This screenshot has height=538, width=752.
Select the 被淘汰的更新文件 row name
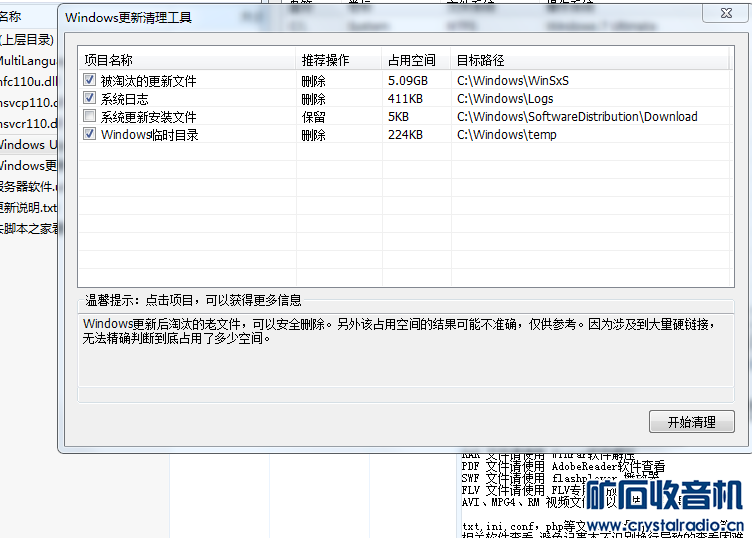149,81
